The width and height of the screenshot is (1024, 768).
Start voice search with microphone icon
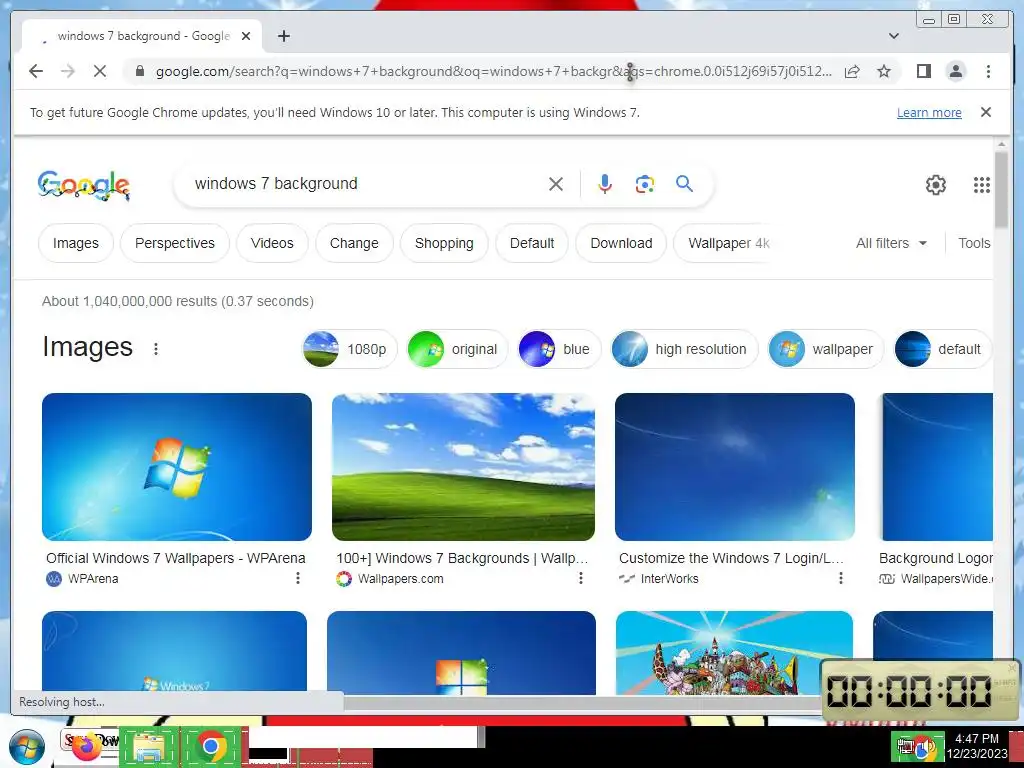click(x=605, y=184)
